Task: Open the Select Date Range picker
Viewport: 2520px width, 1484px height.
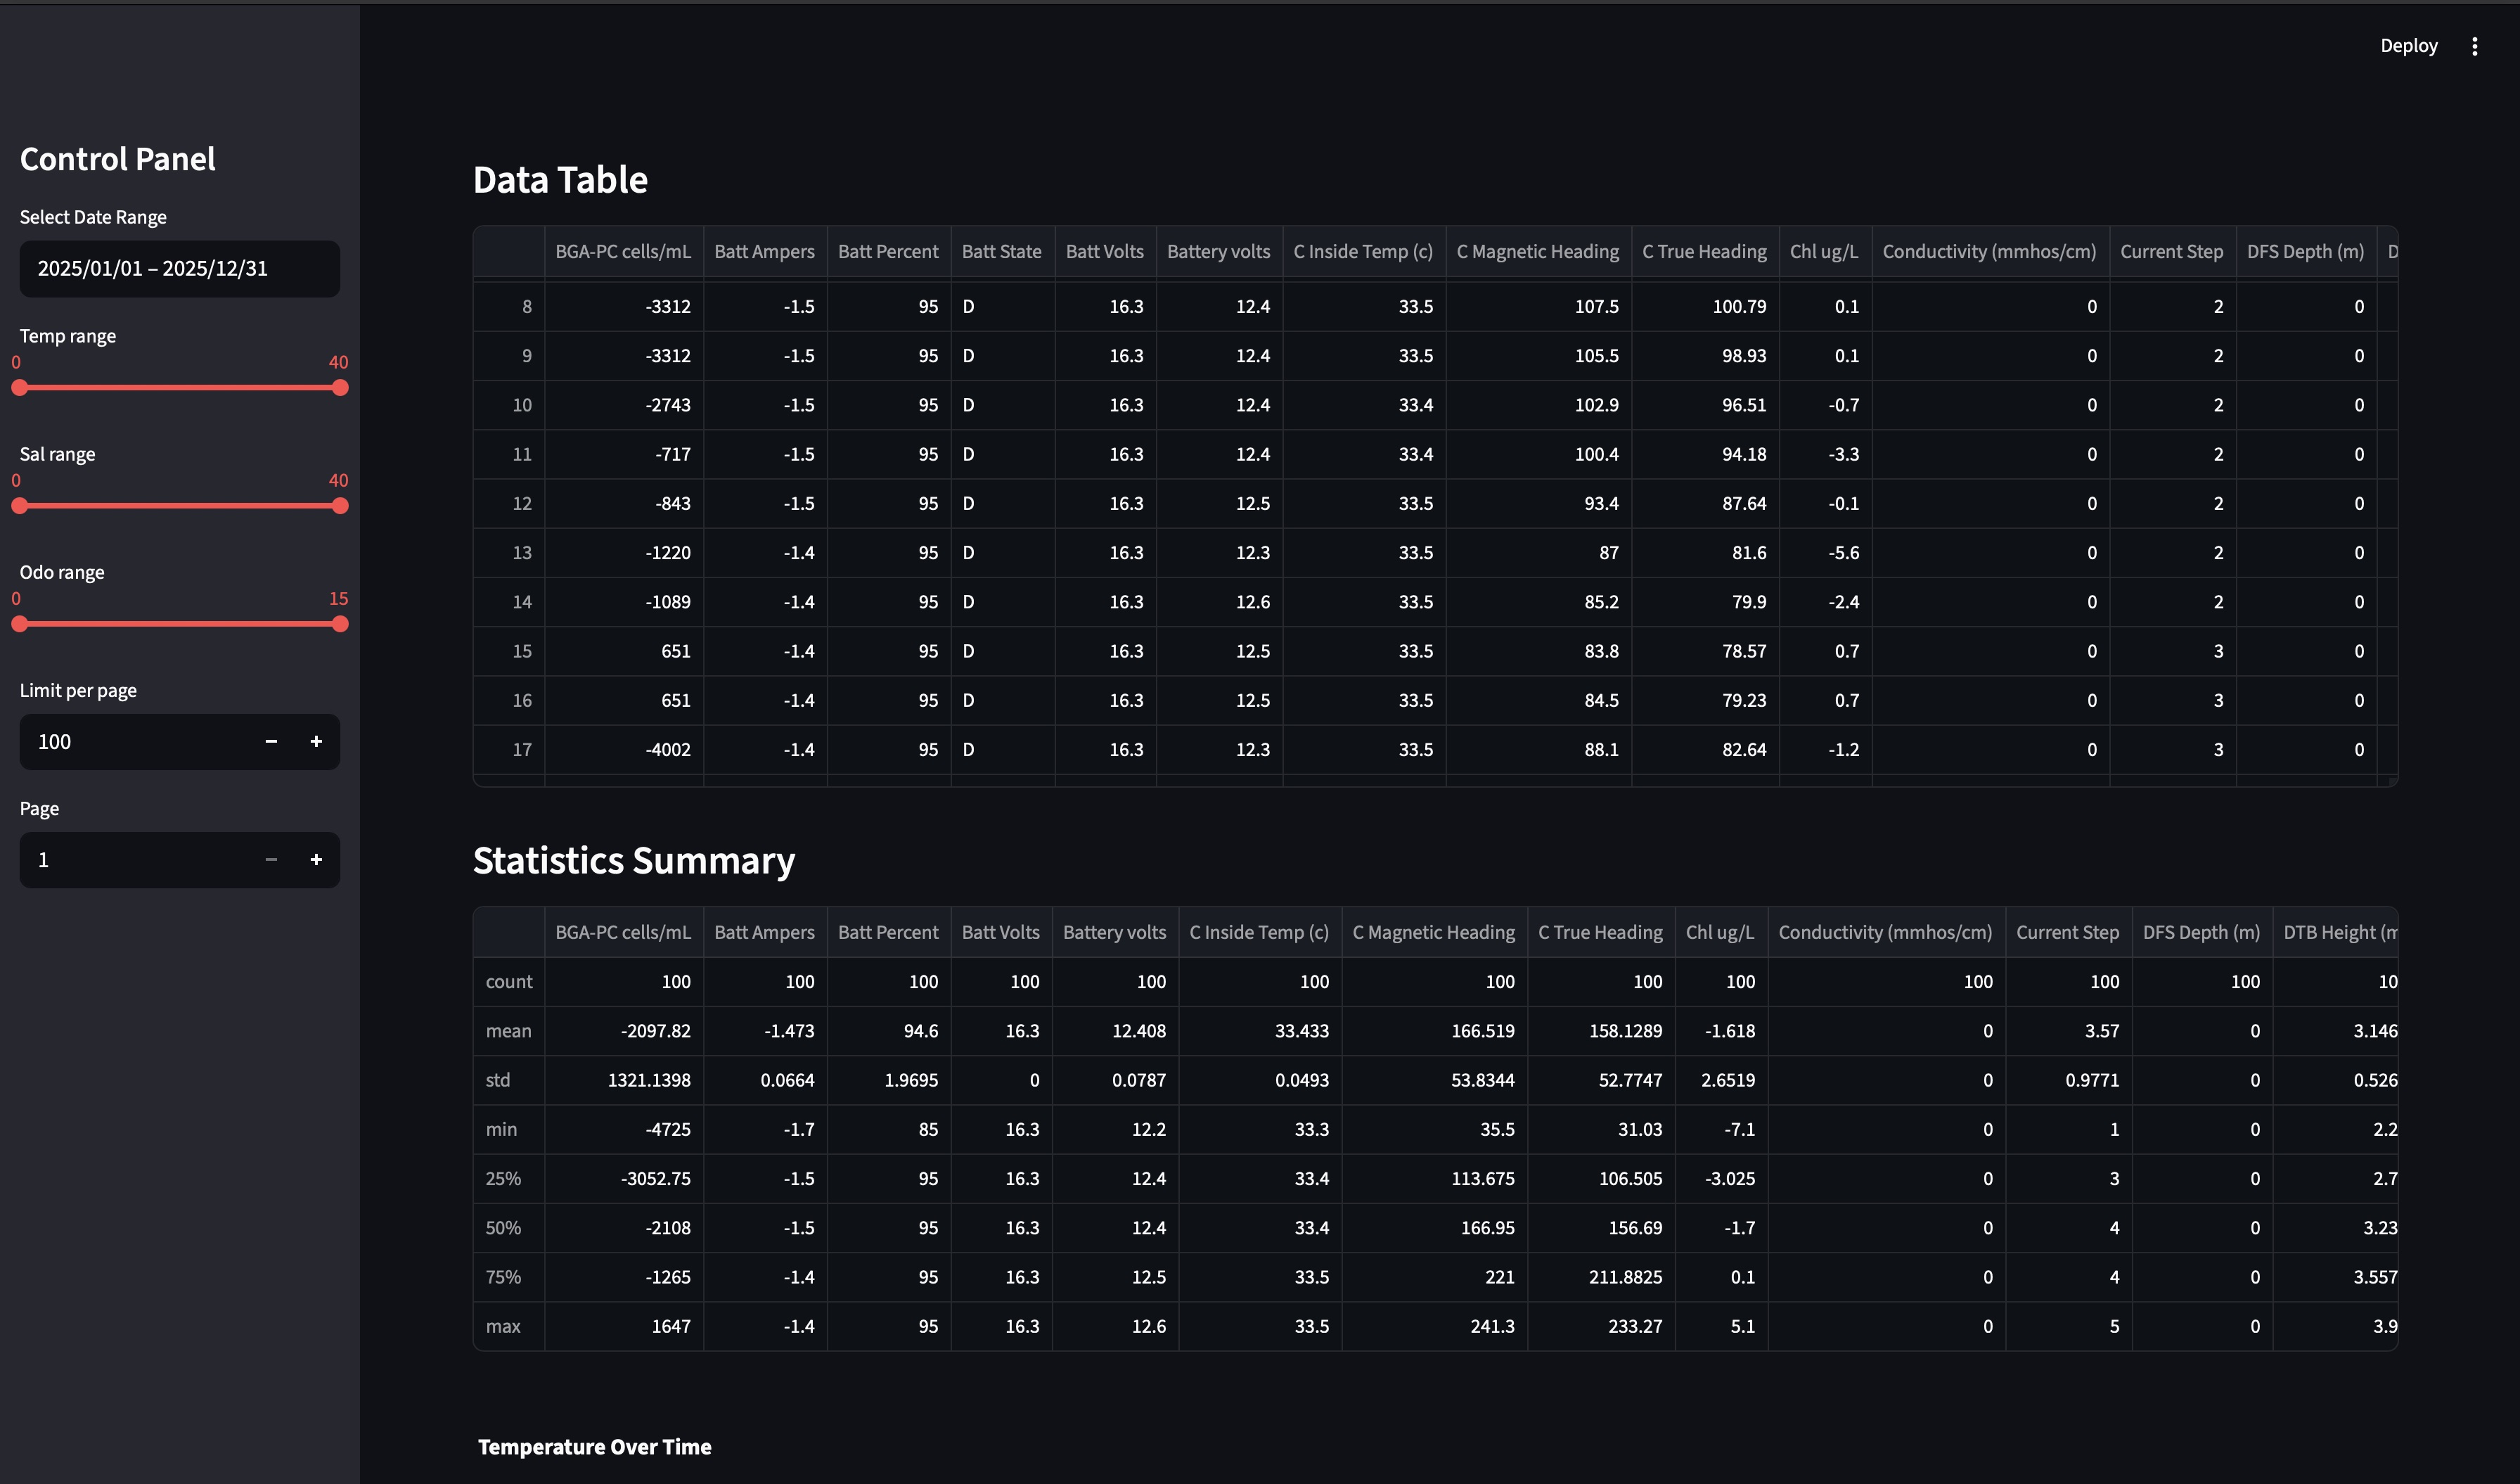Action: coord(180,269)
